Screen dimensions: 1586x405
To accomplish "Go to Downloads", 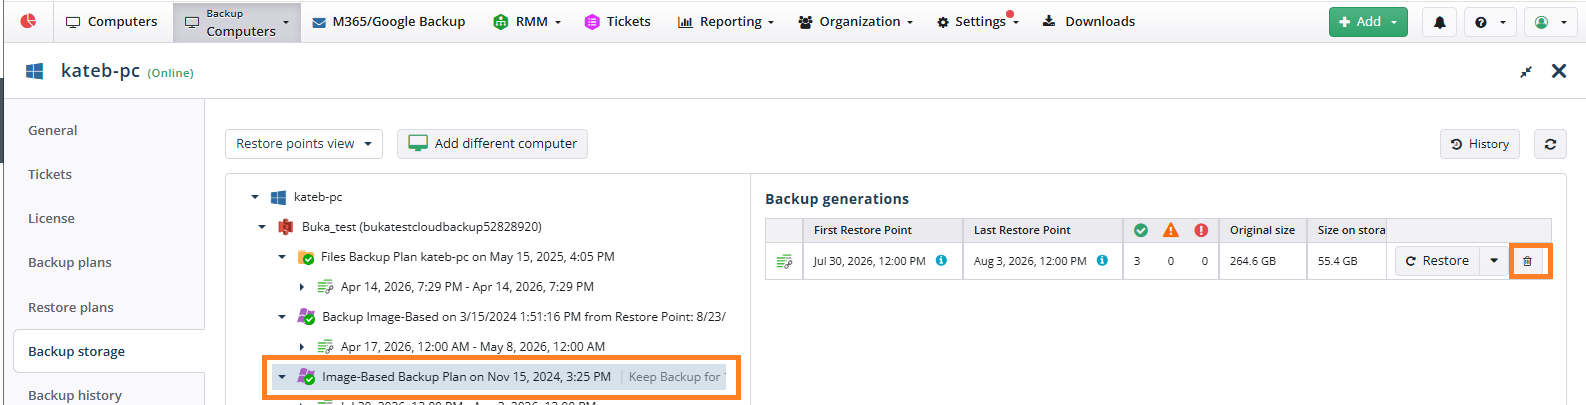I will (1088, 21).
